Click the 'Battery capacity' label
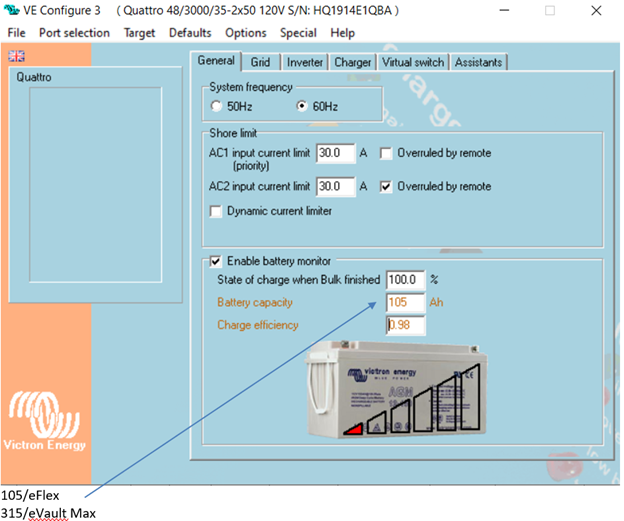Viewport: 624px width, 521px height. [x=255, y=302]
